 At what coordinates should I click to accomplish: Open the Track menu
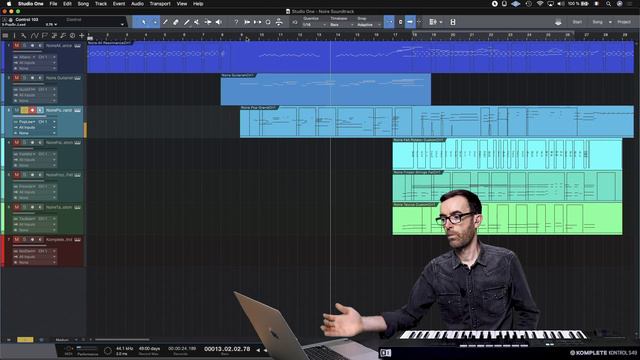point(101,4)
